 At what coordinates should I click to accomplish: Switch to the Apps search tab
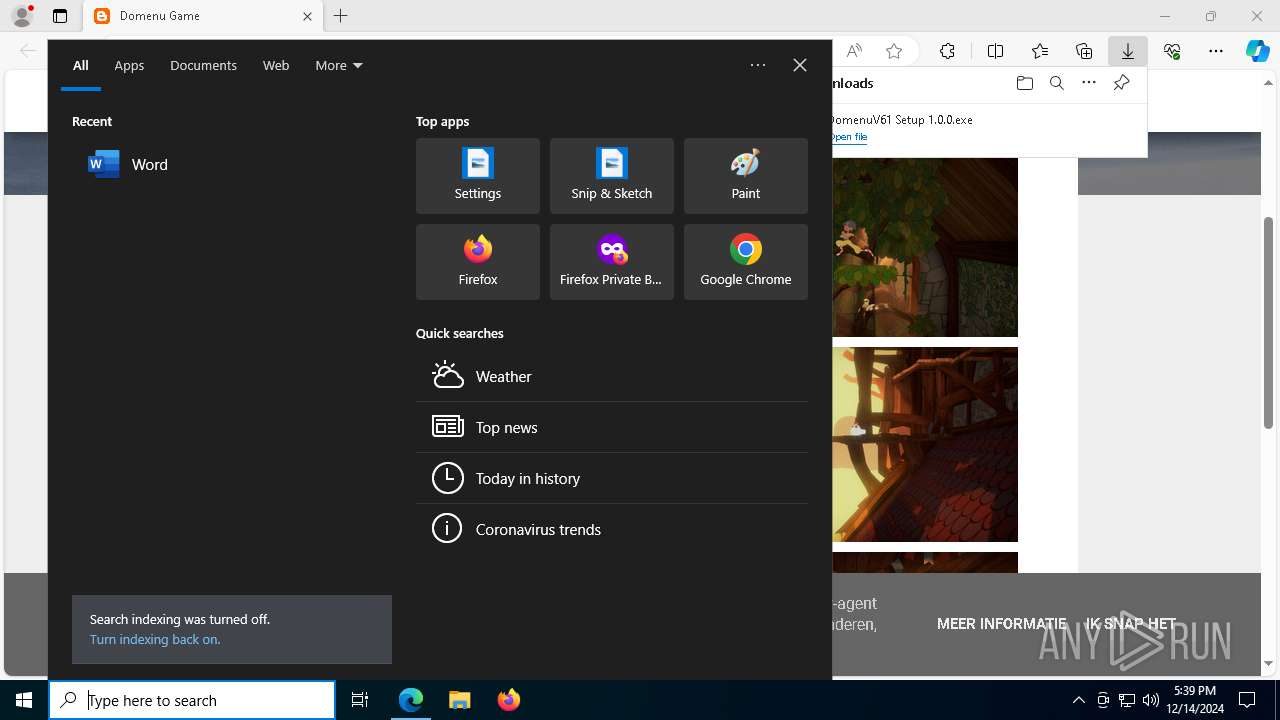[129, 65]
